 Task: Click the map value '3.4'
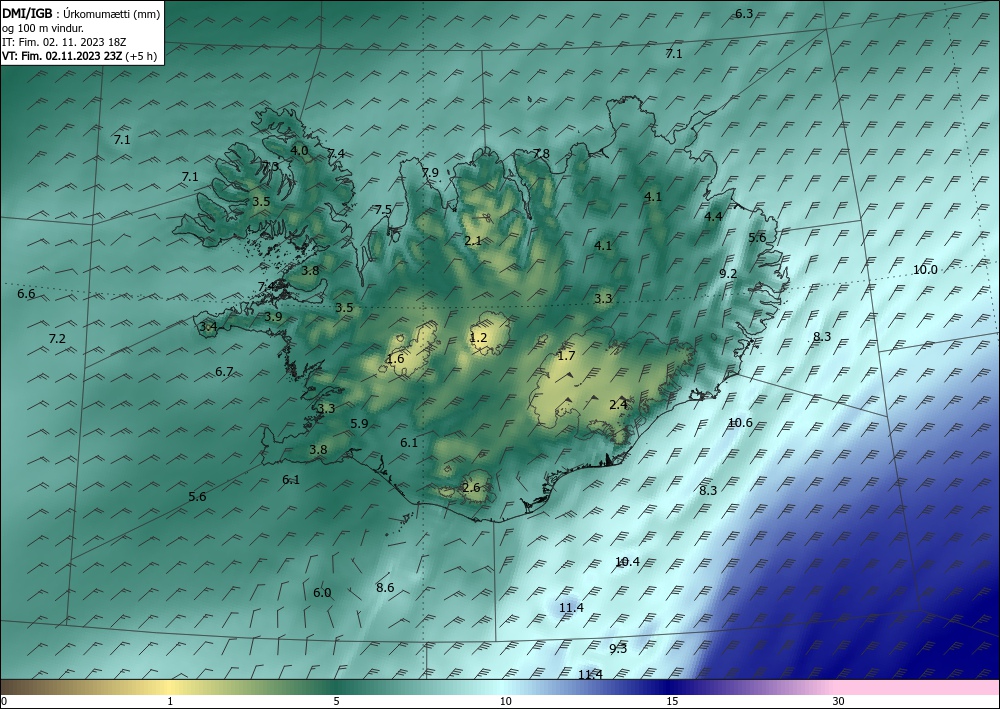coord(209,327)
